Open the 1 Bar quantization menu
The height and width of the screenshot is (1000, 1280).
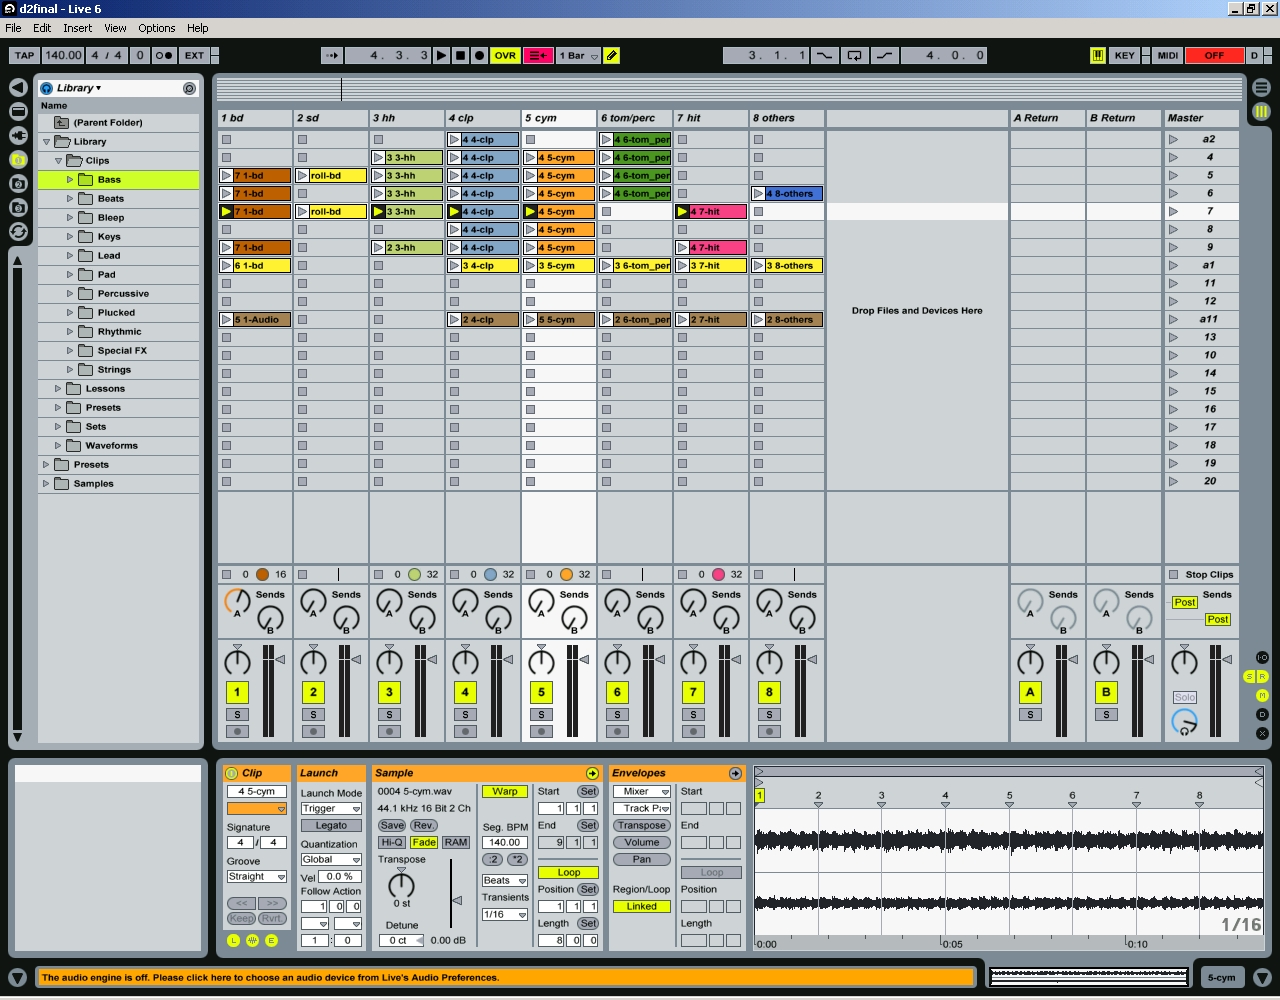point(579,55)
